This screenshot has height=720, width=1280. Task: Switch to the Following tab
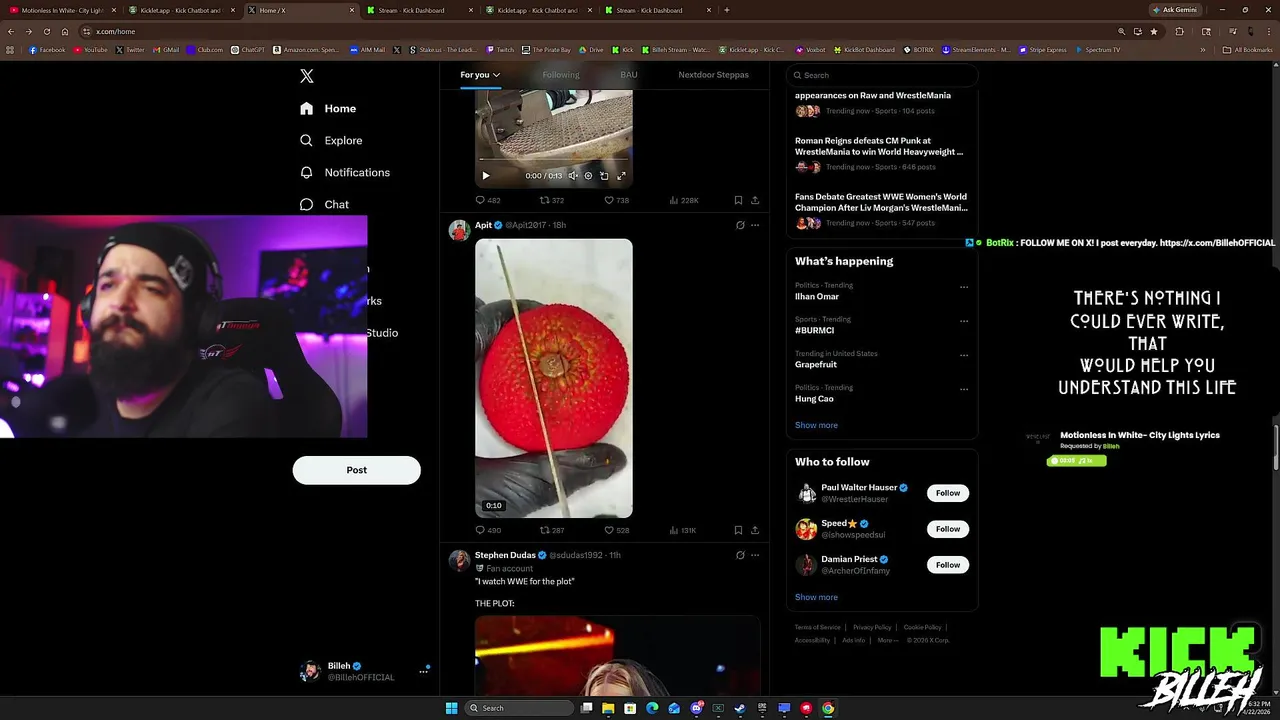tap(561, 75)
